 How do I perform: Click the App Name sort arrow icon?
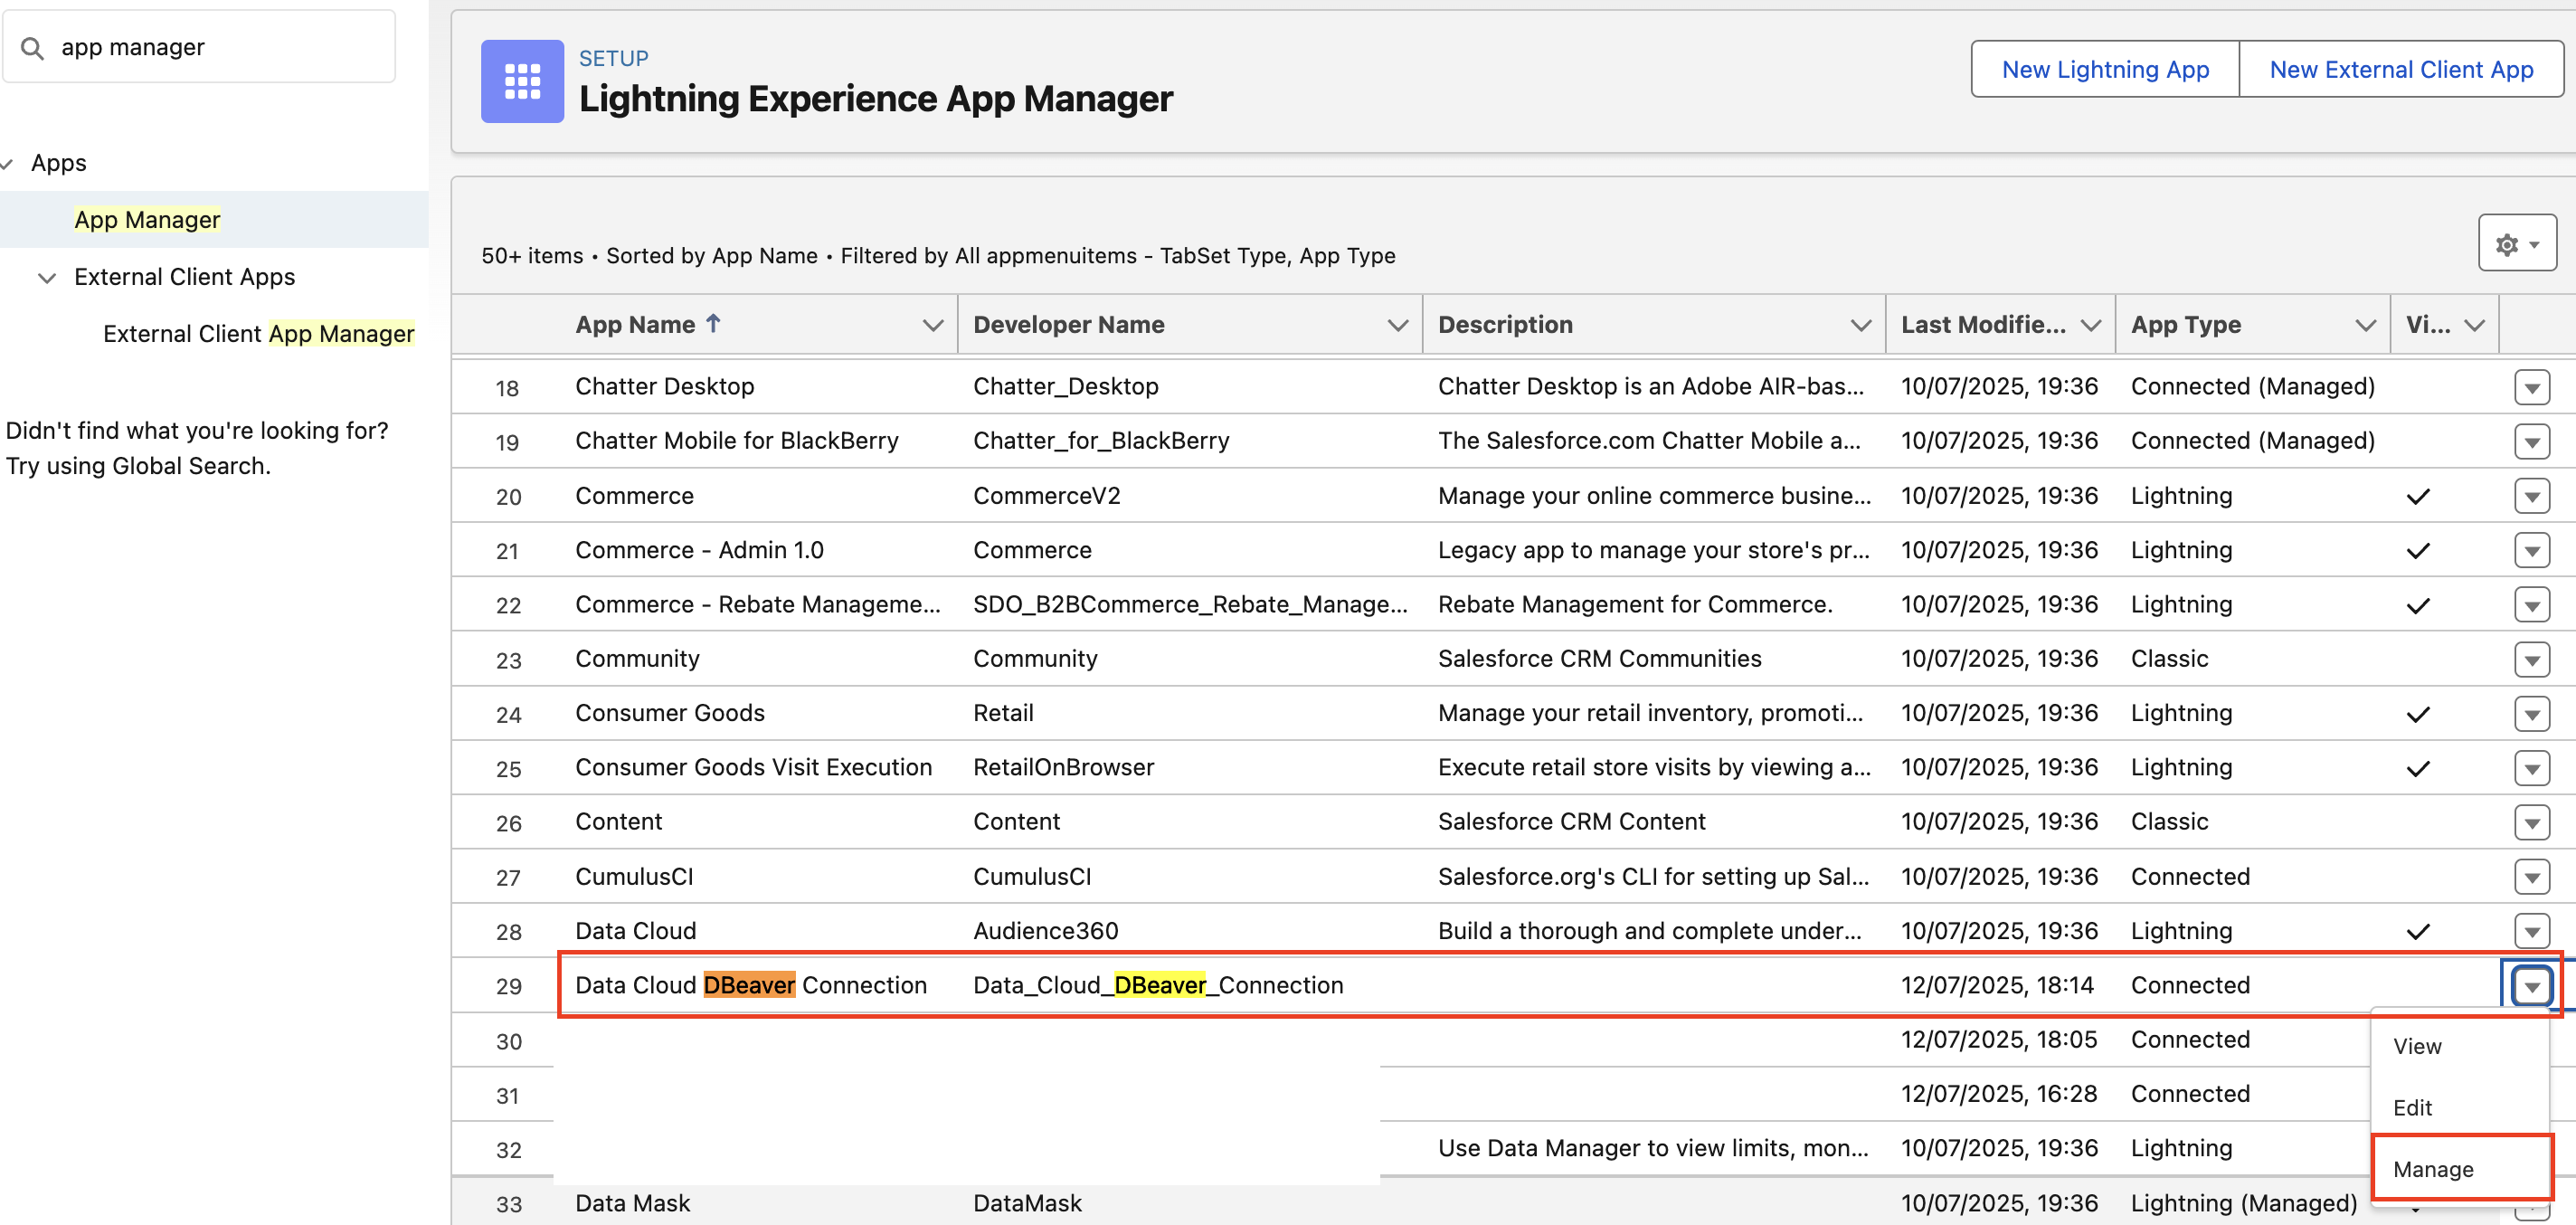(713, 323)
